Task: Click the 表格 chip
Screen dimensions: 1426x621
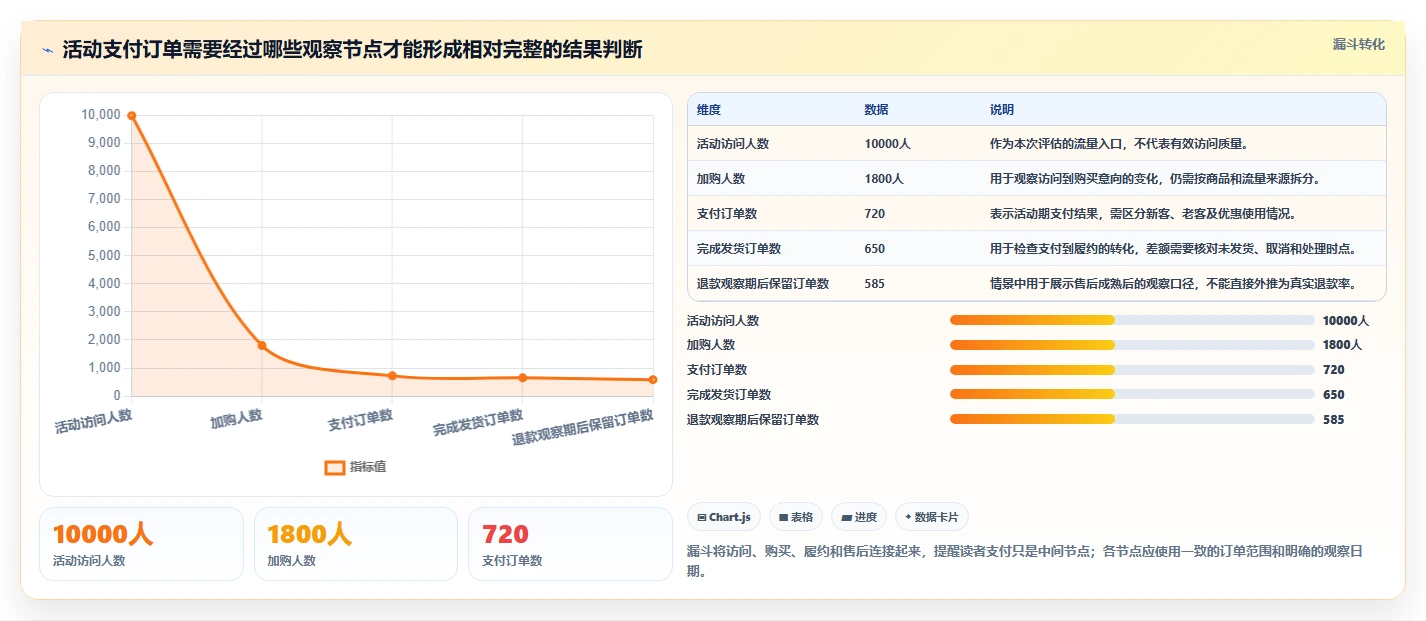Action: 796,517
